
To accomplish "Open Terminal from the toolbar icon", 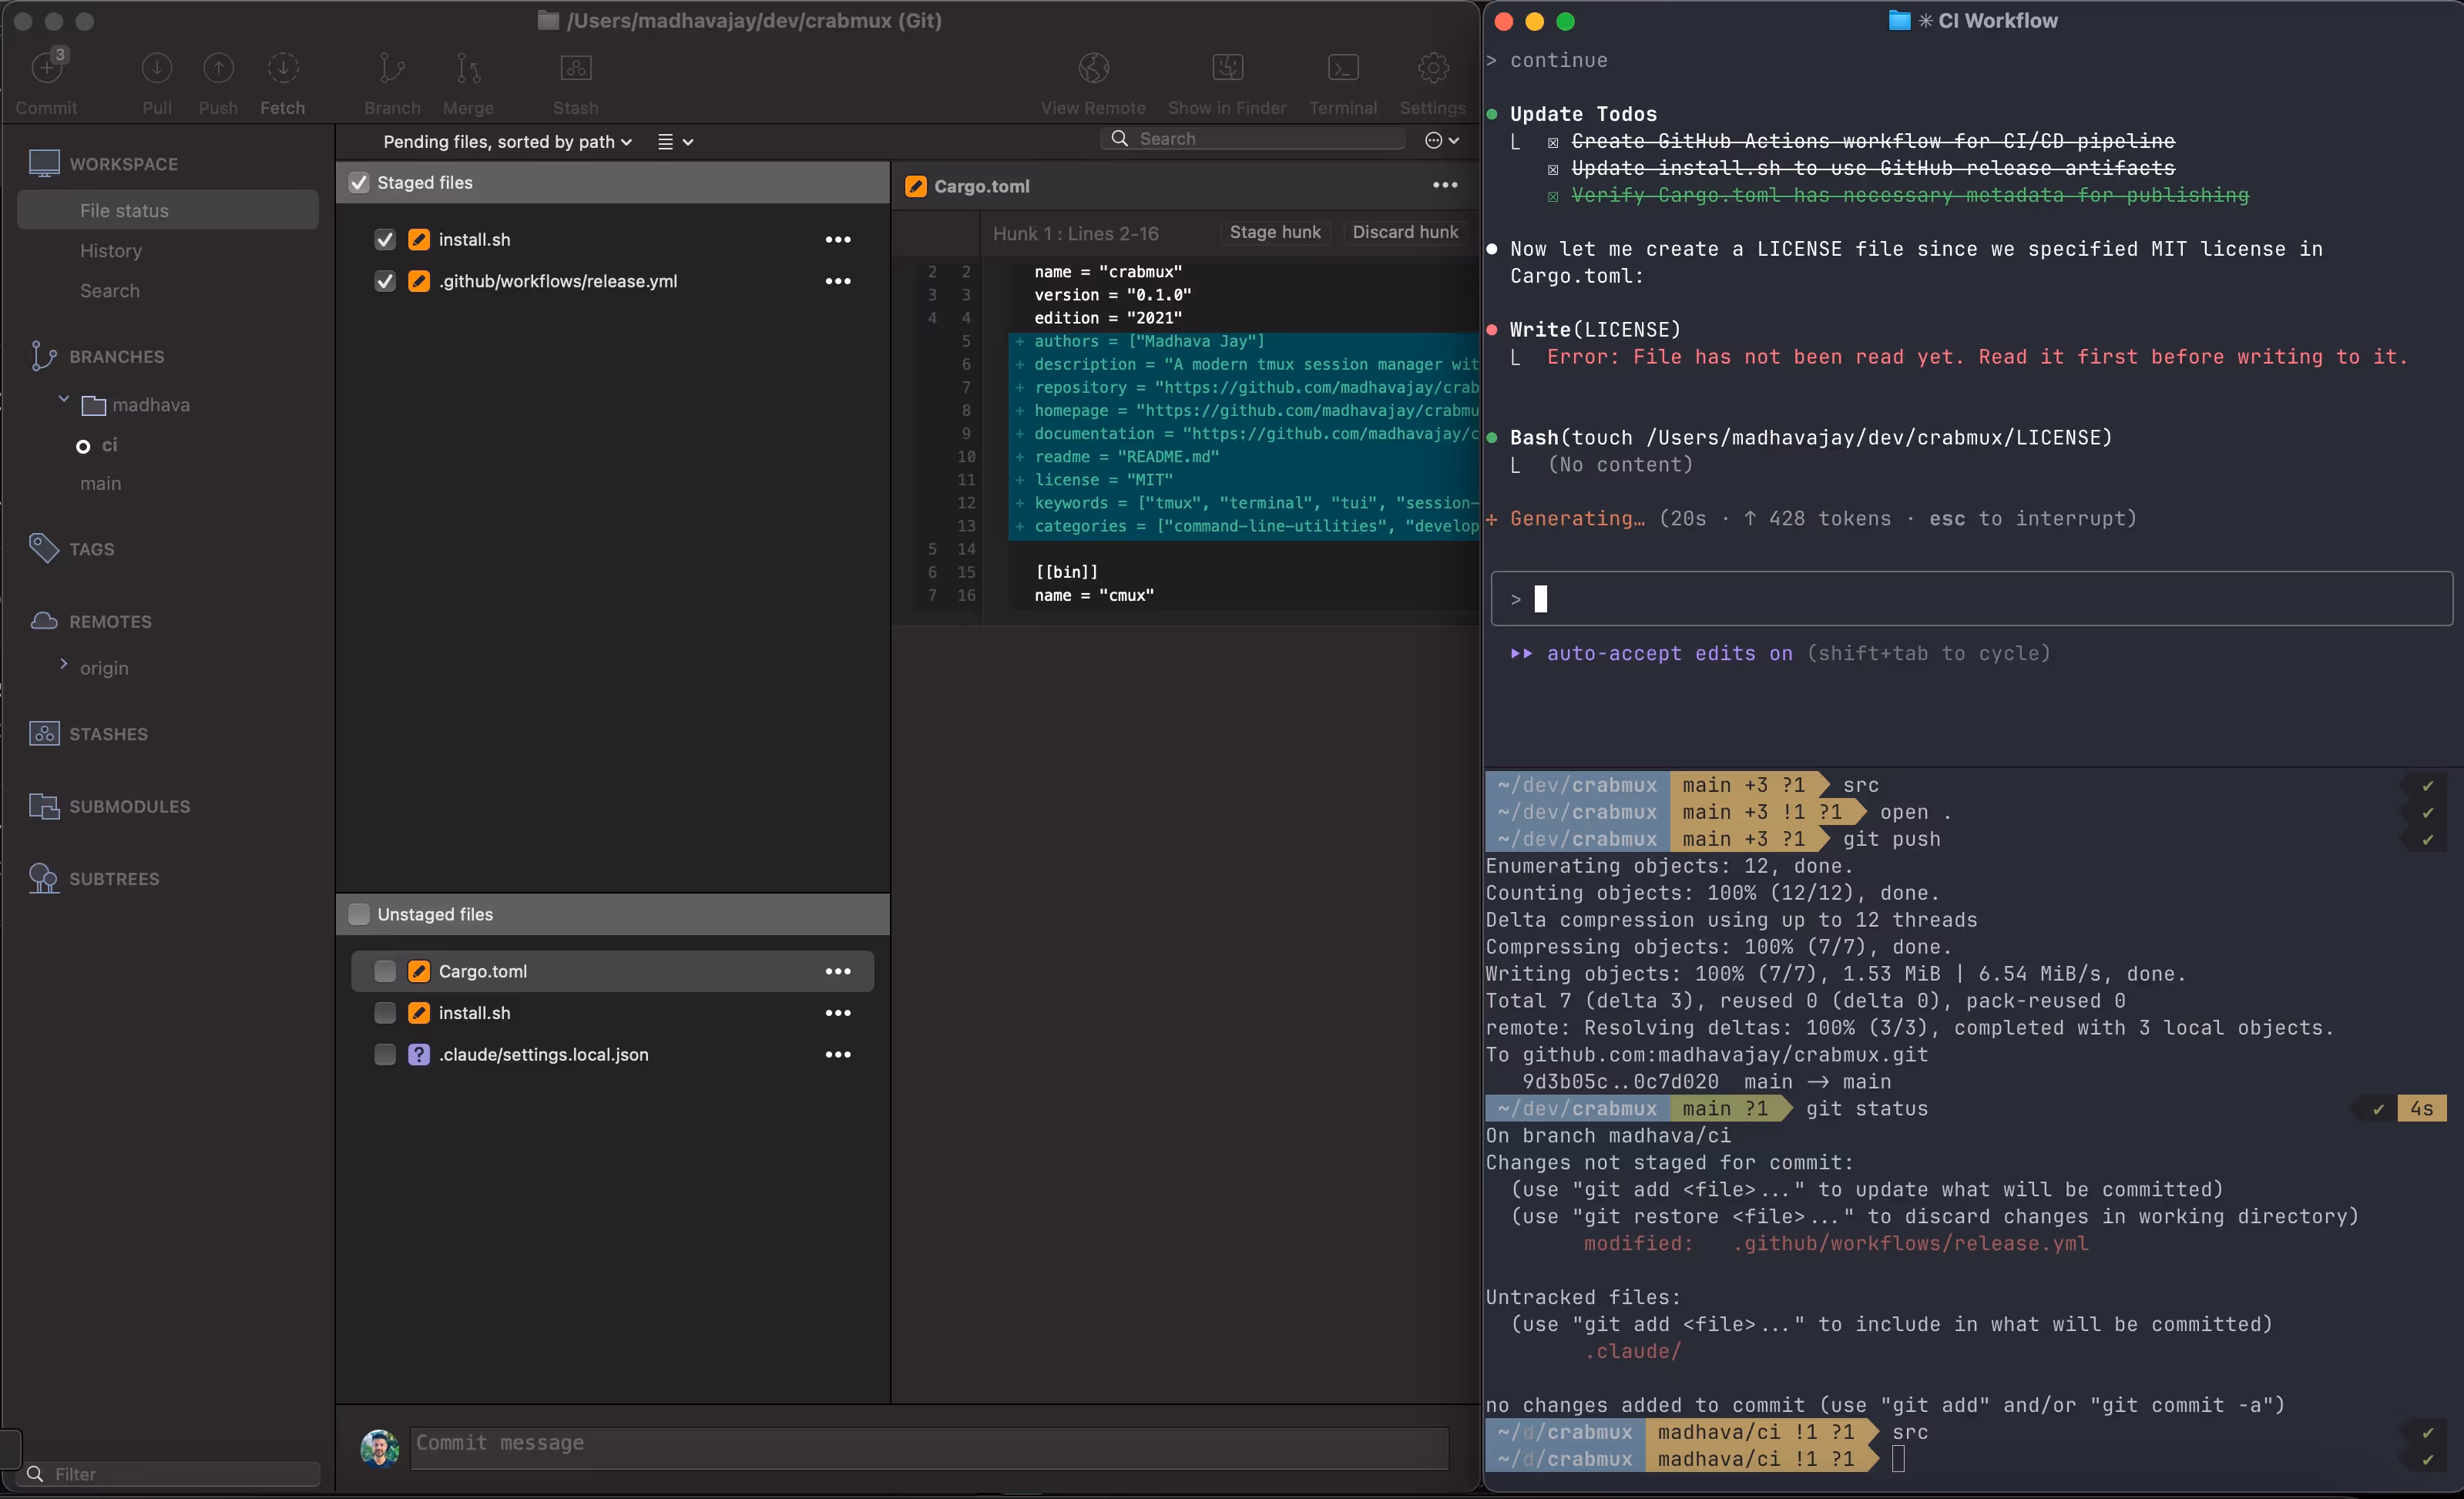I will (1343, 68).
